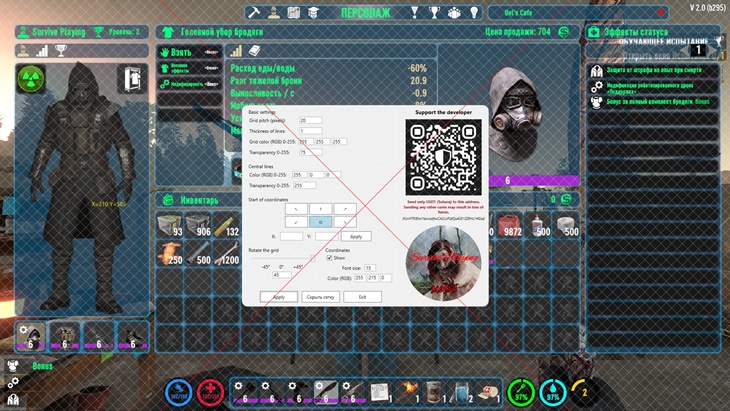Click the cosmetic effects shirt action
The image size is (730, 411).
pyautogui.click(x=189, y=68)
